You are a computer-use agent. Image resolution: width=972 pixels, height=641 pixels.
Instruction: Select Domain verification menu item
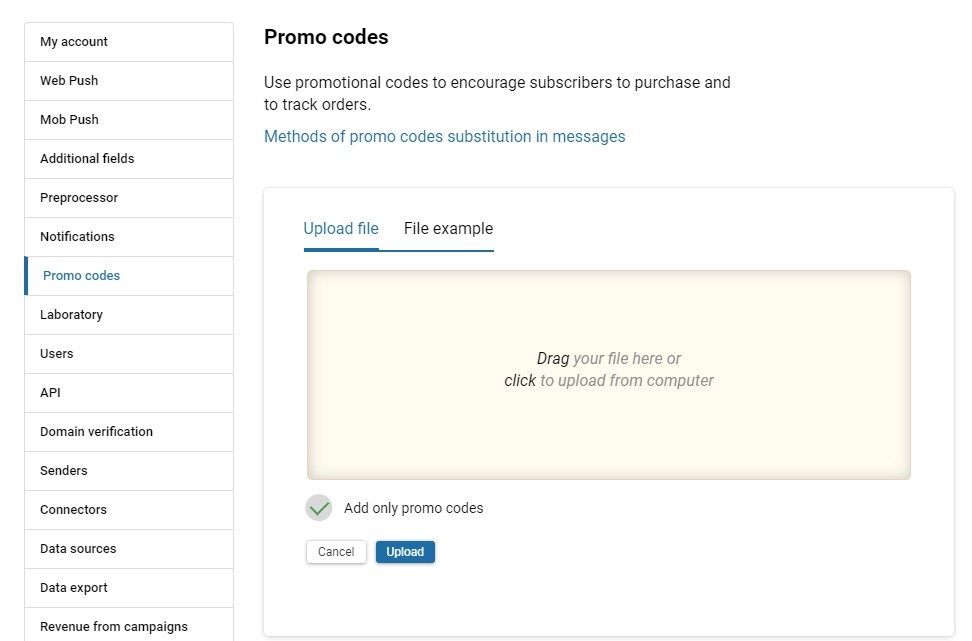[x=96, y=432]
